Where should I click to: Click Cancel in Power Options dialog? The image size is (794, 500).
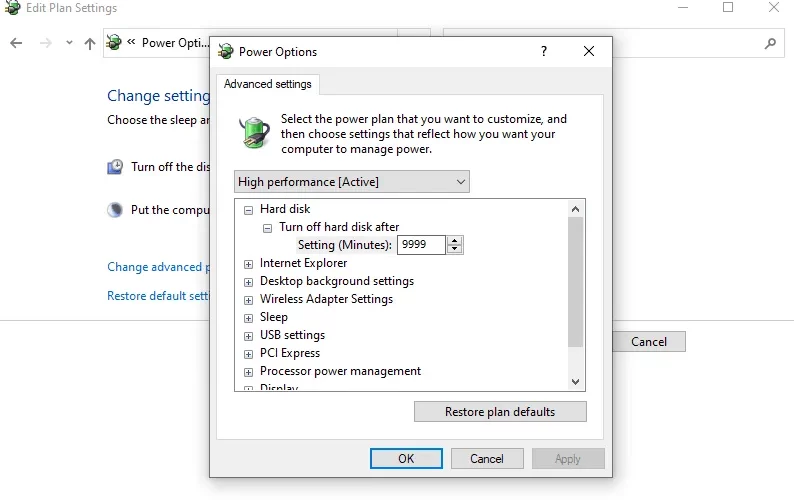pos(487,459)
